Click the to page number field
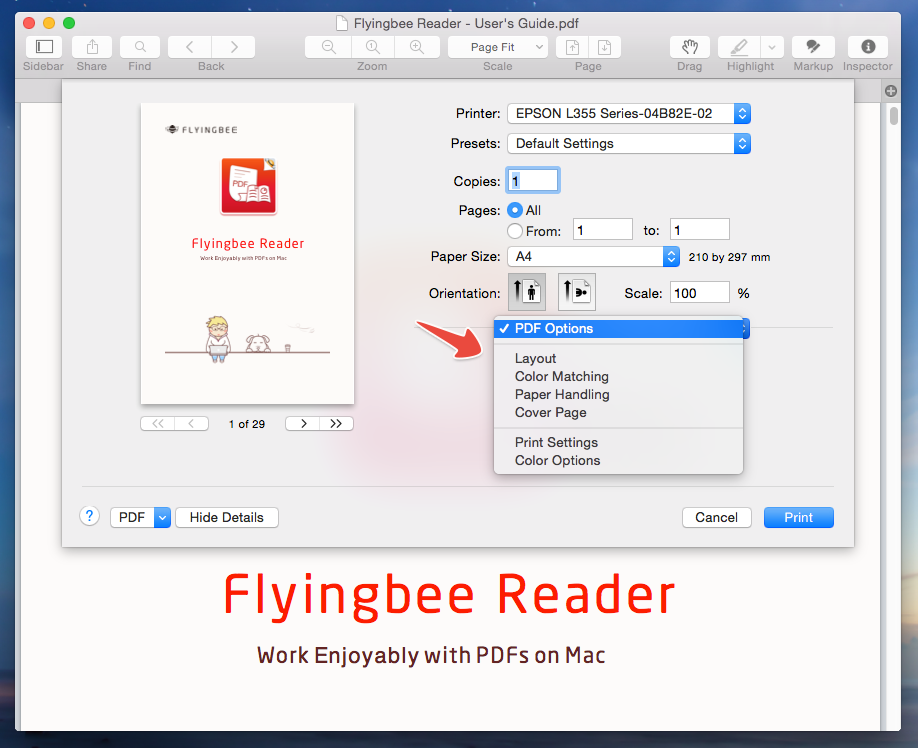 700,229
